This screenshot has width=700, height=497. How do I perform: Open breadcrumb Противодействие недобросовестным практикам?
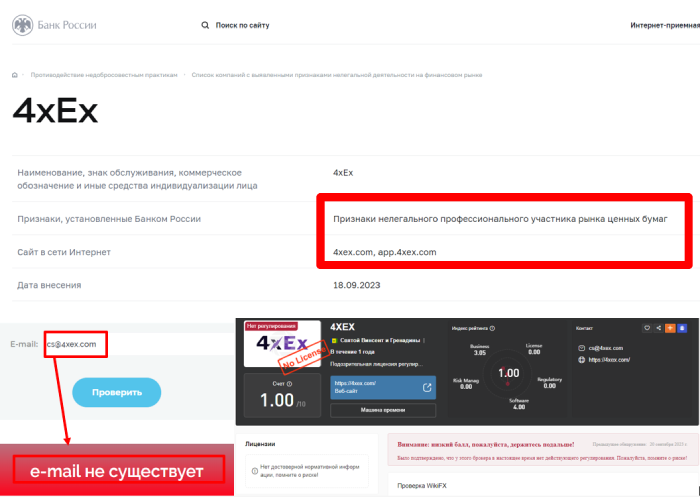coord(104,75)
